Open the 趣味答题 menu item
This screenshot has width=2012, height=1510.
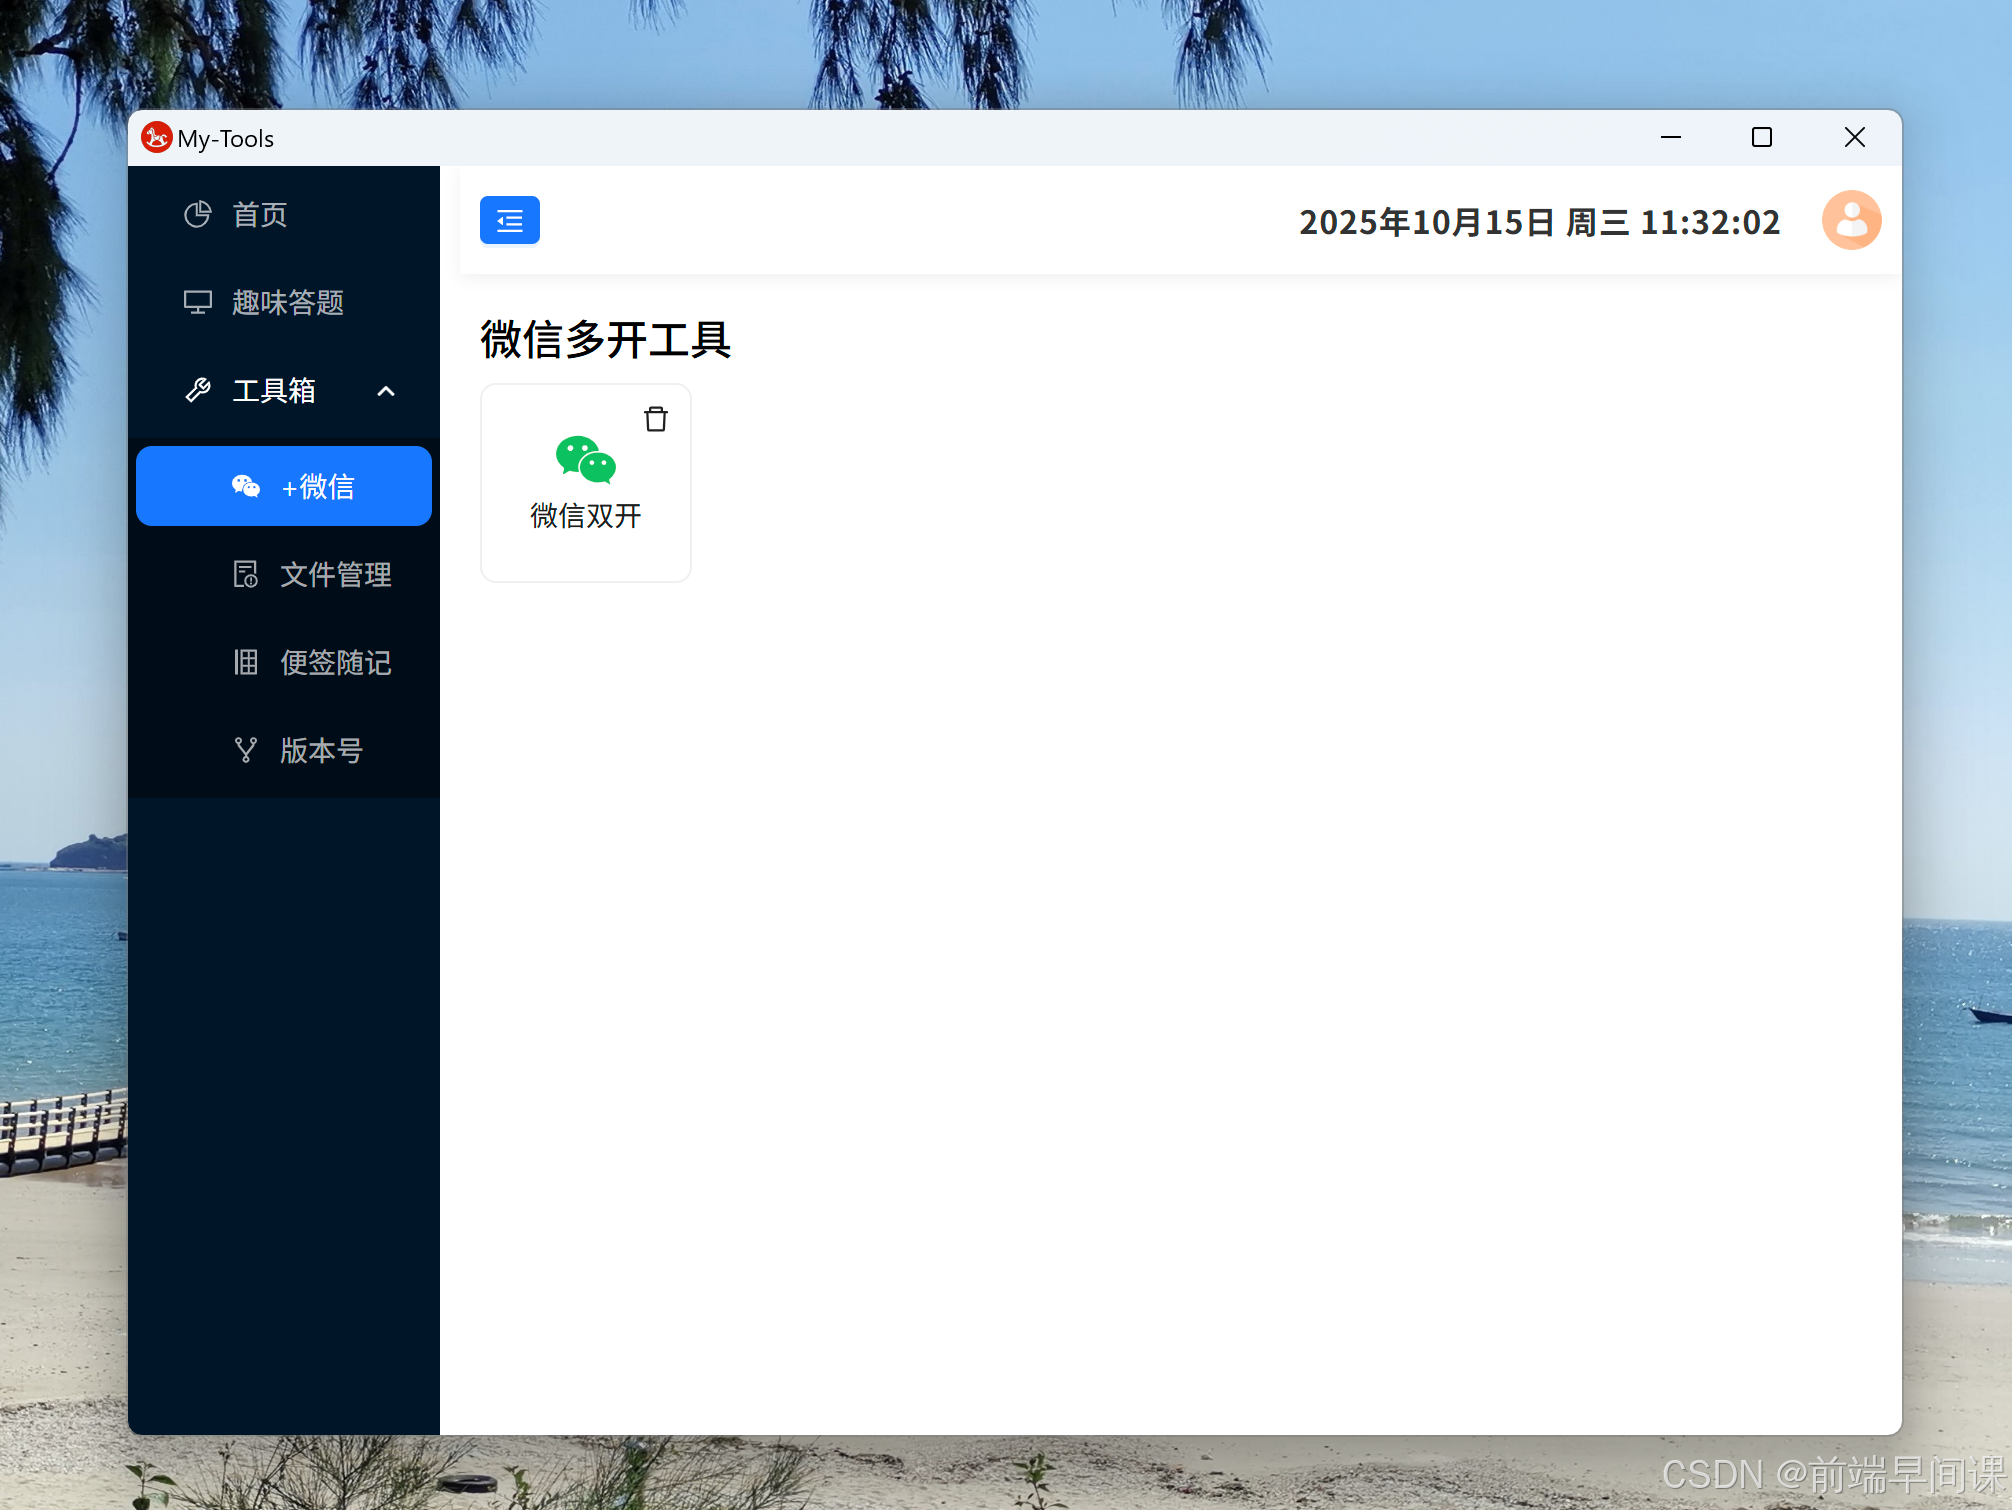(284, 302)
